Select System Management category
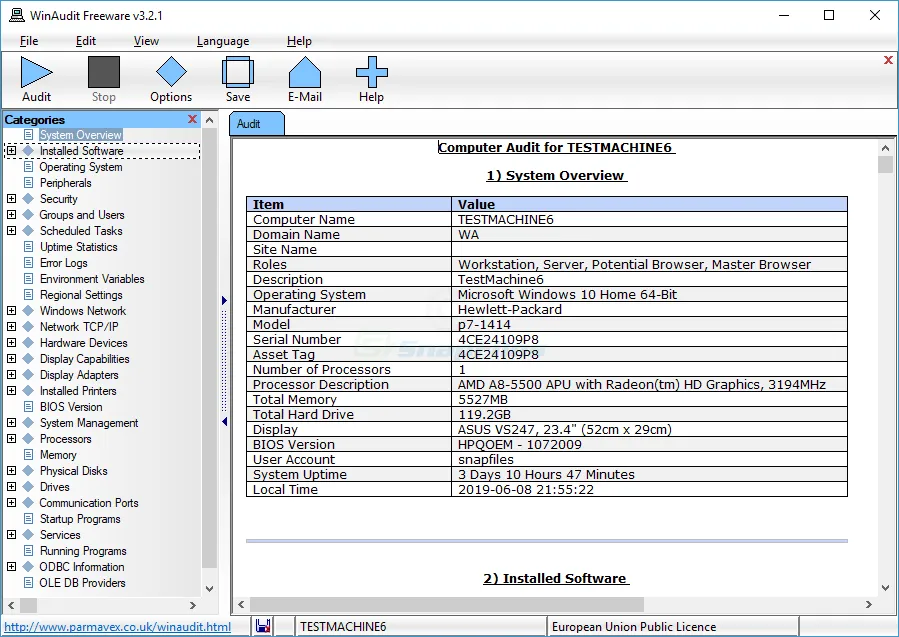 pyautogui.click(x=89, y=423)
